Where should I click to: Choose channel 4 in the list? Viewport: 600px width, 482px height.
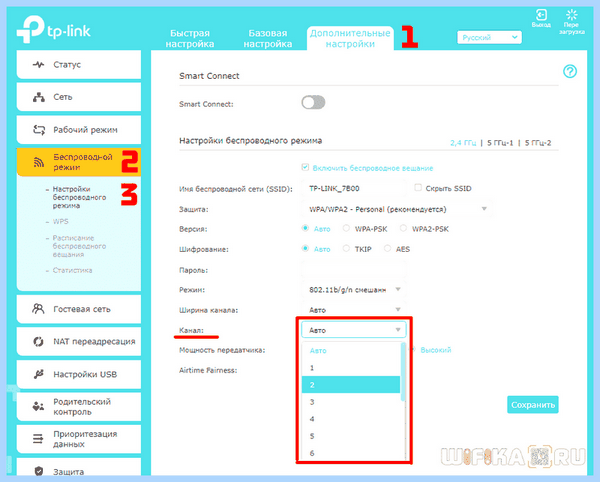[x=351, y=419]
